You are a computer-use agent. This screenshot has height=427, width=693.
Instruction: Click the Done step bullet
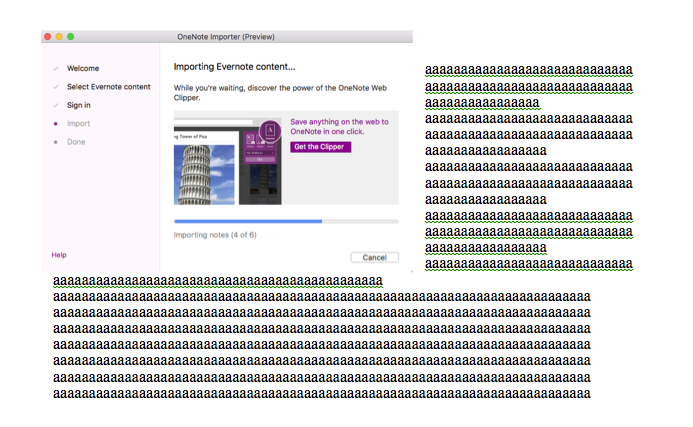coord(55,142)
